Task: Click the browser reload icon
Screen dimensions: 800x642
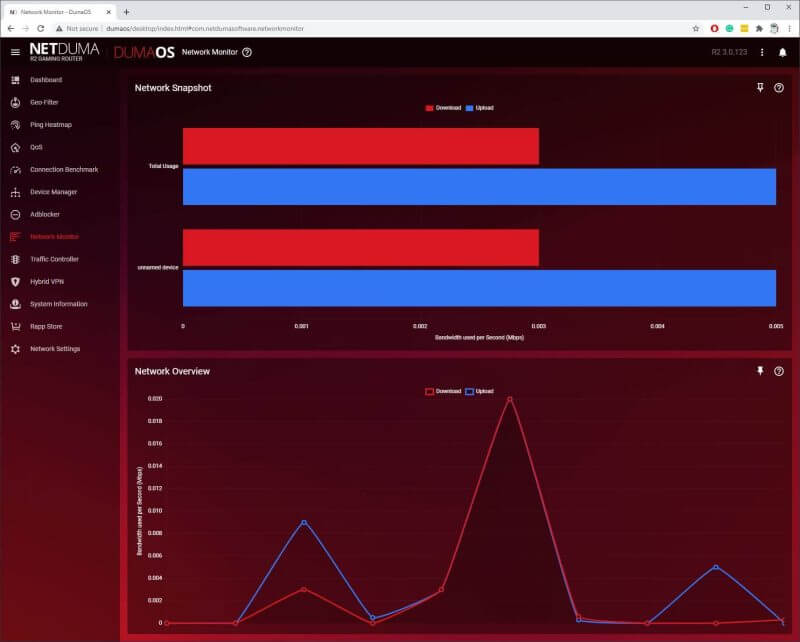Action: [40, 29]
